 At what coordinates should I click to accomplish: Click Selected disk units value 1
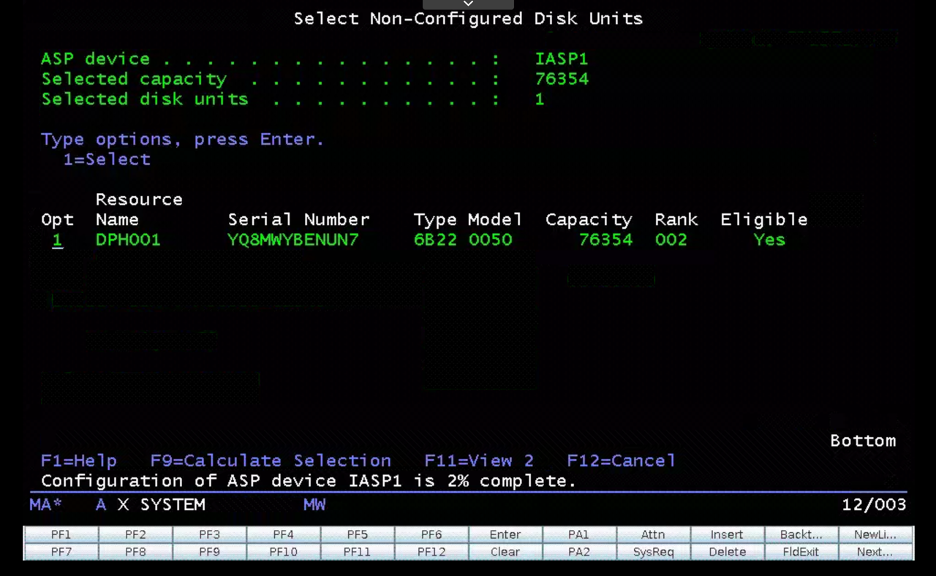tap(540, 99)
